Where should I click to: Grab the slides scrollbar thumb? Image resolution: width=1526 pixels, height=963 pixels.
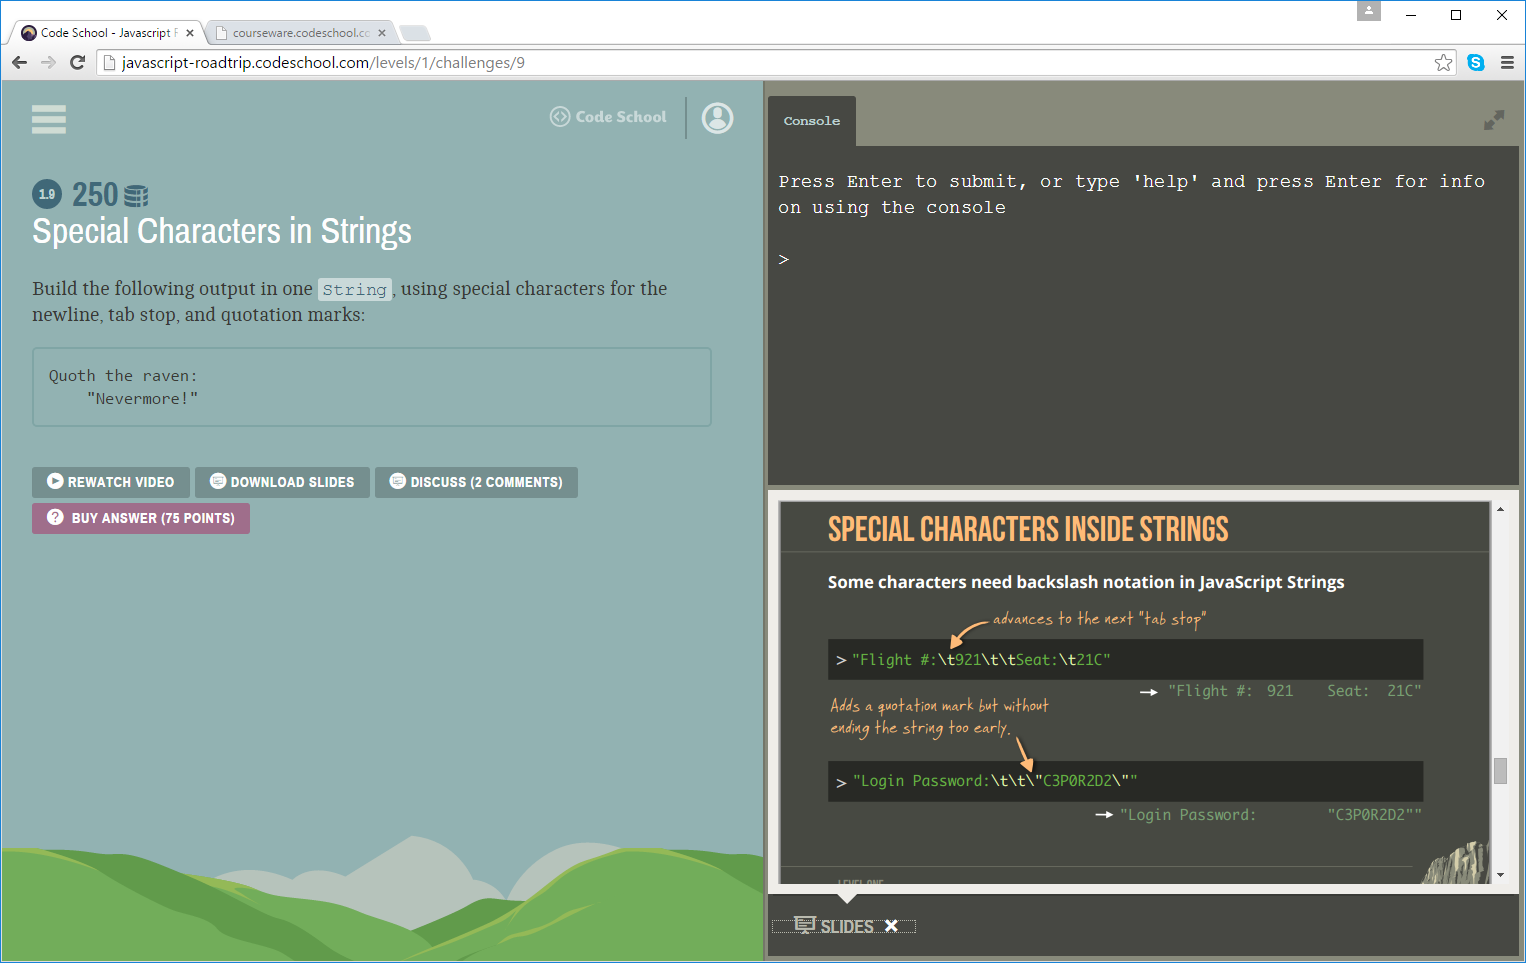[1500, 771]
